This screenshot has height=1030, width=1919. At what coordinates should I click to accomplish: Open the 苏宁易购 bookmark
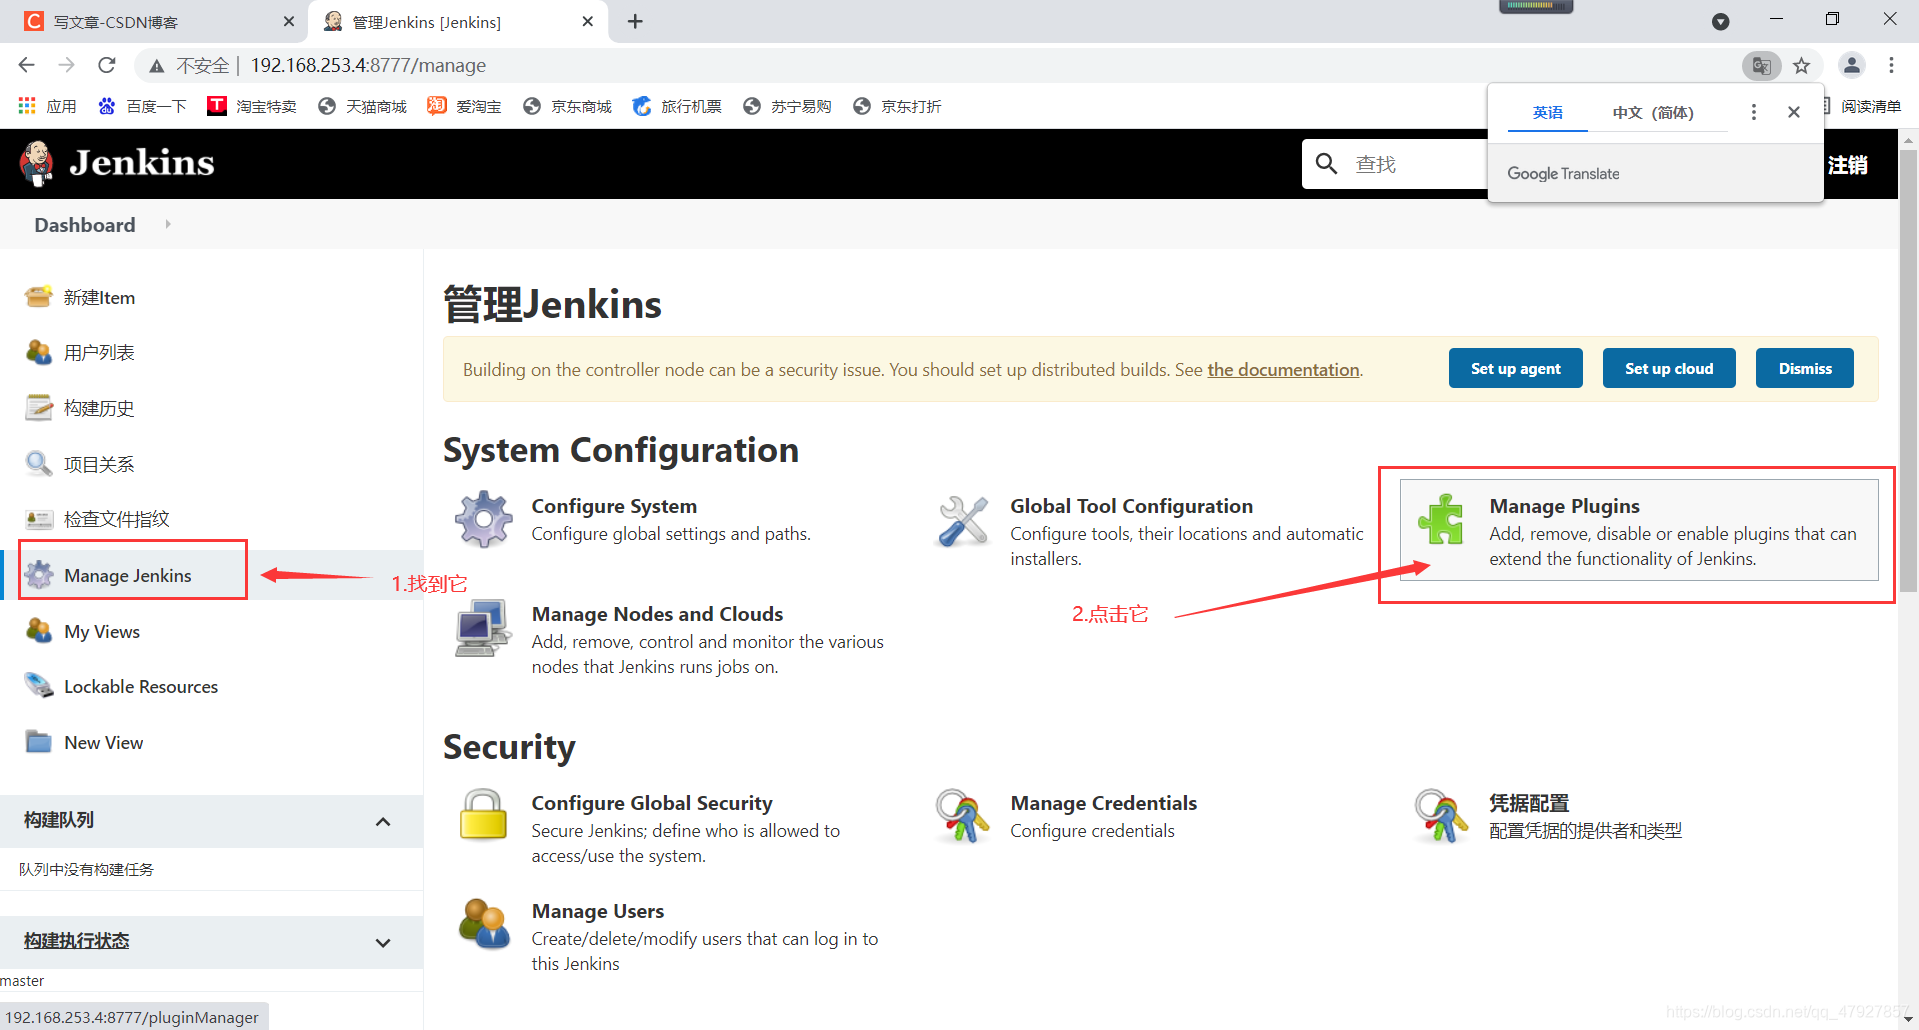tap(787, 106)
